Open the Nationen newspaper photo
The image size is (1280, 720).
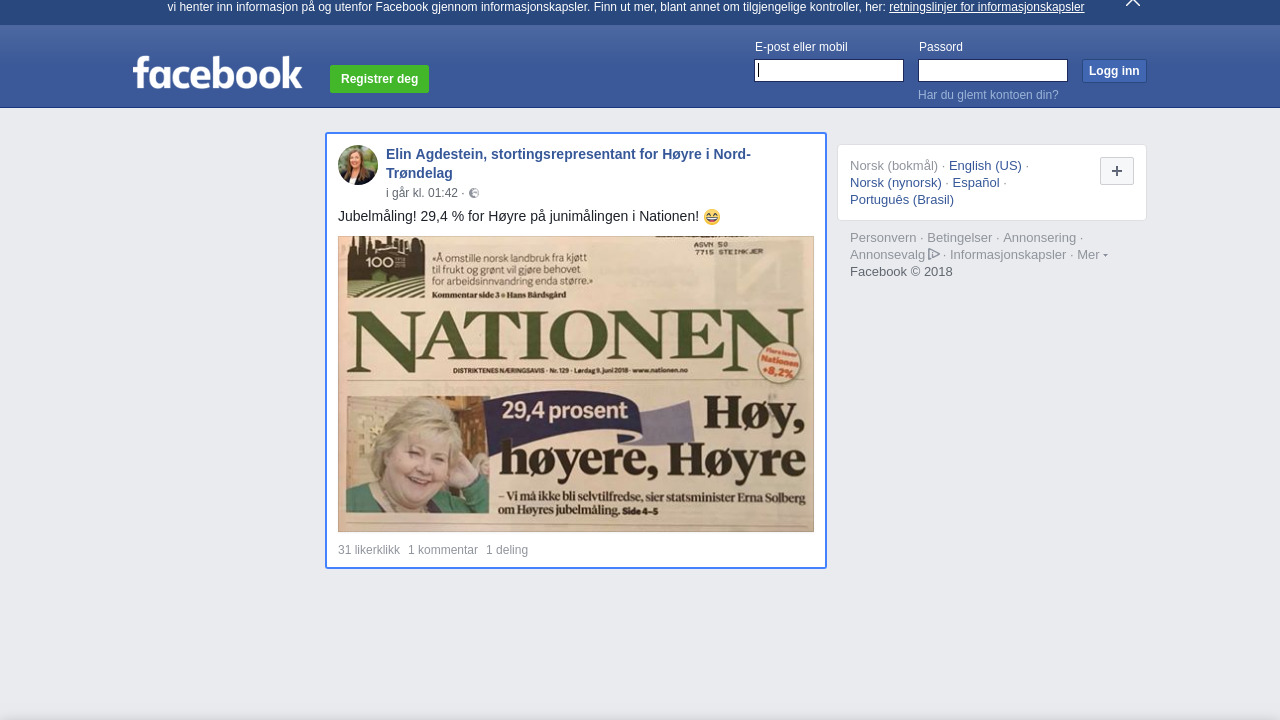click(576, 384)
